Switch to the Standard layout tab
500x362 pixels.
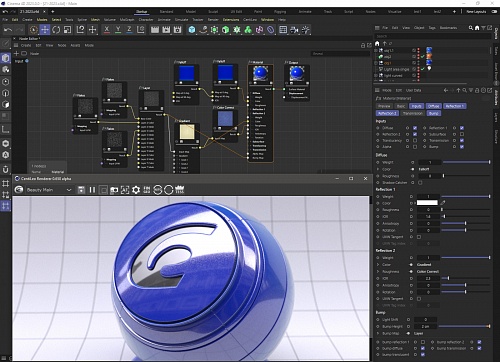click(166, 12)
